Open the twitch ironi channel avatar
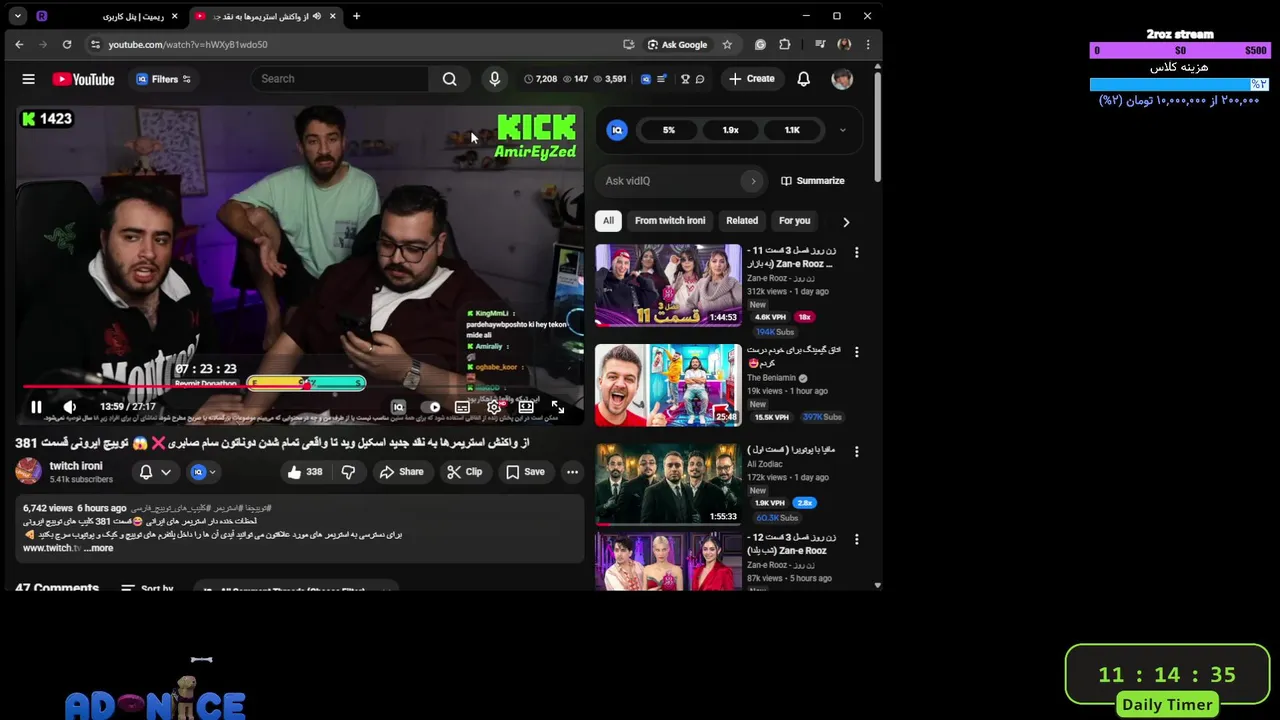 (x=28, y=471)
